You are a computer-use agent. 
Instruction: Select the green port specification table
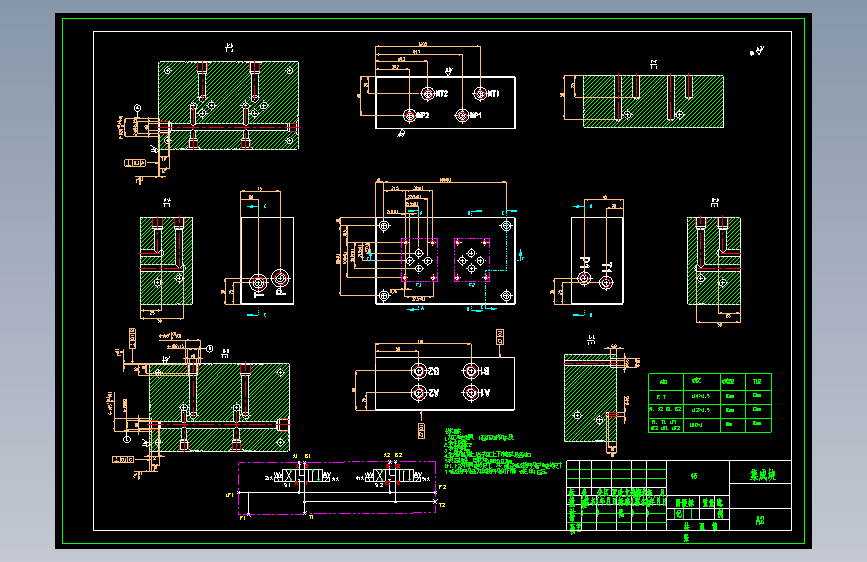click(709, 403)
